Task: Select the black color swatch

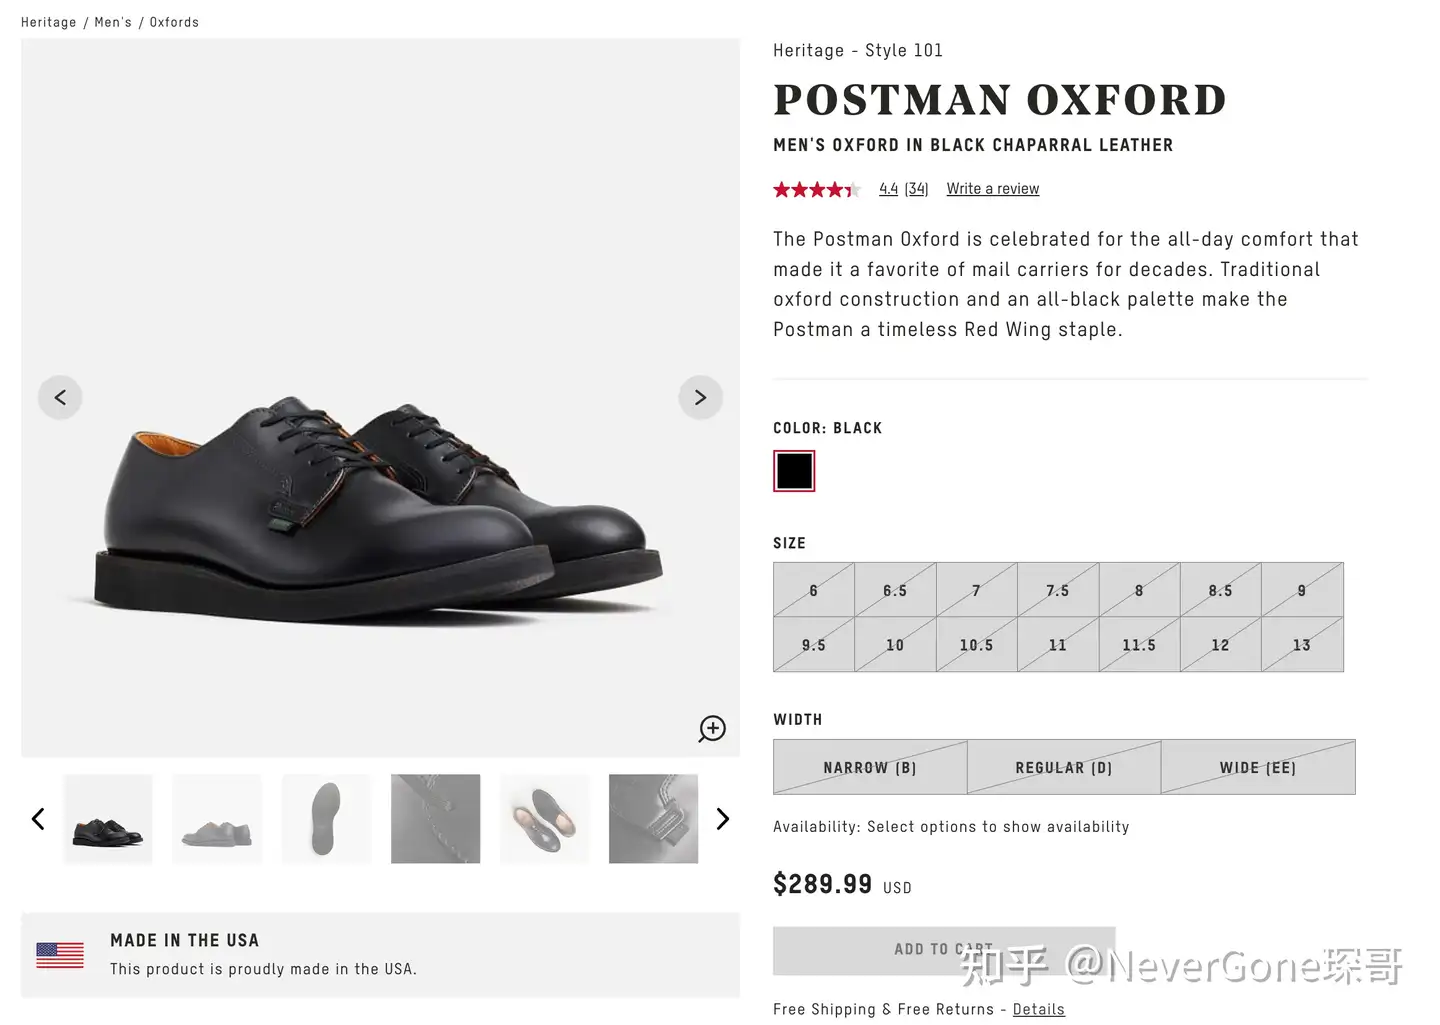Action: pyautogui.click(x=794, y=471)
